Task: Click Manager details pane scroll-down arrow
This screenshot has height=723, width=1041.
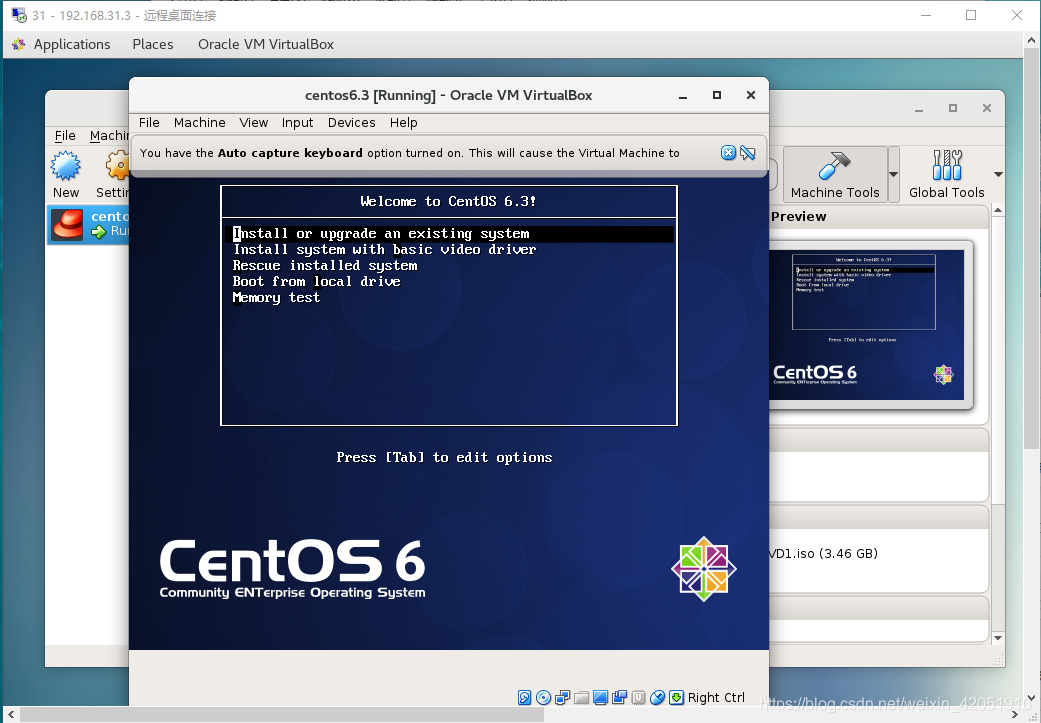Action: [x=997, y=638]
